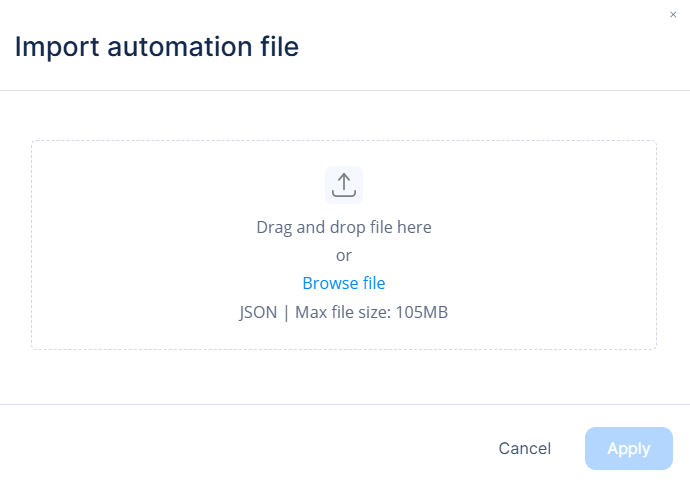Click the 'Import automation file' heading
Viewport: 690px width, 484px height.
pyautogui.click(x=157, y=47)
